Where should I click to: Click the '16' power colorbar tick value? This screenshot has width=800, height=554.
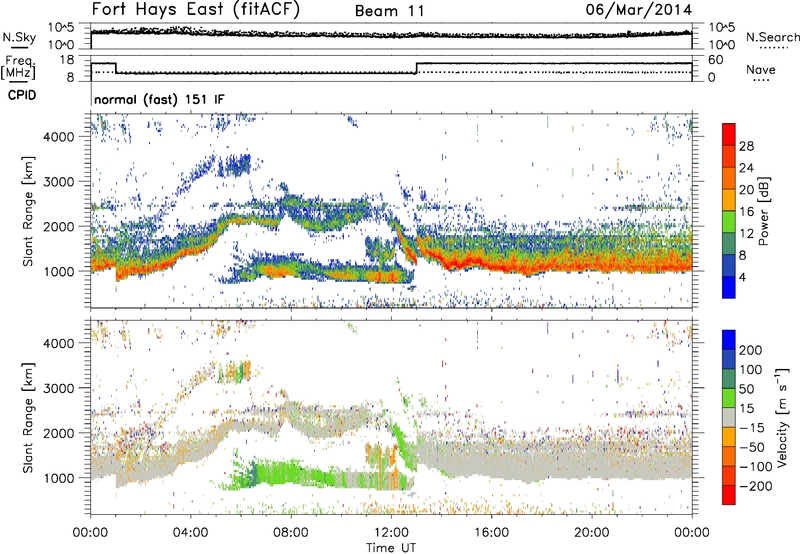tap(746, 212)
